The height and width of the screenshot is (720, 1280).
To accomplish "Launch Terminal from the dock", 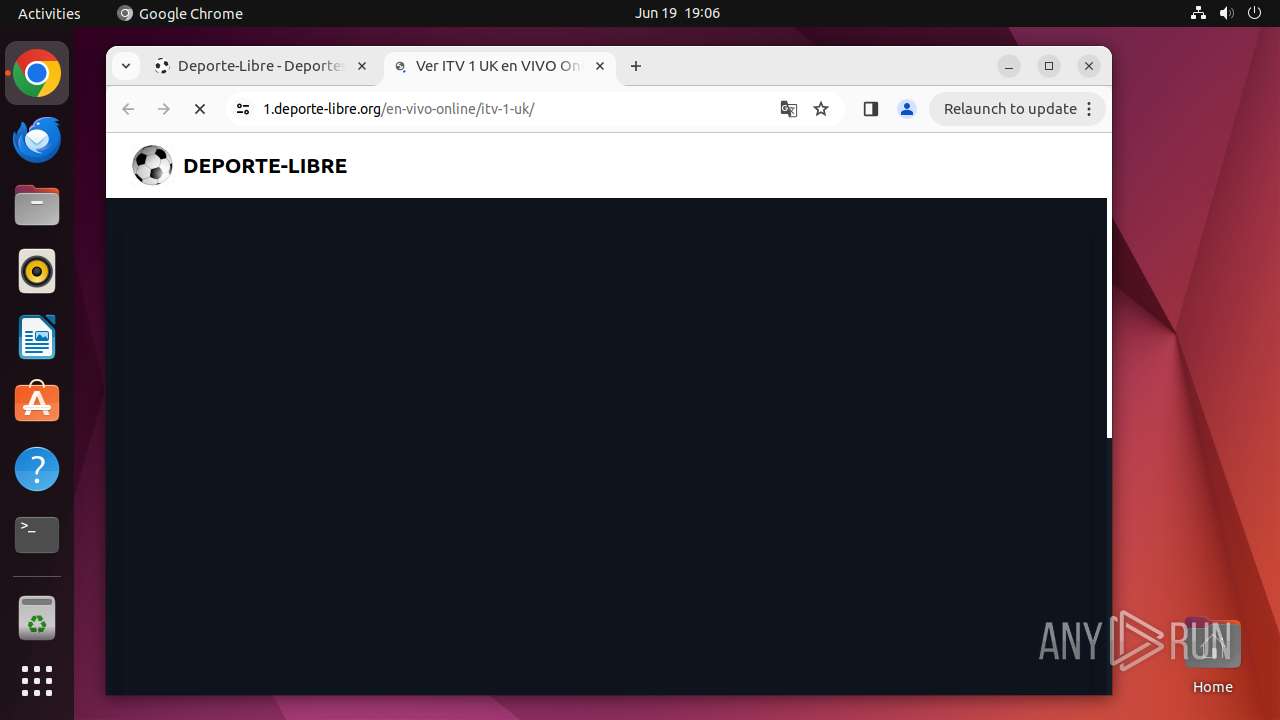I will [37, 534].
